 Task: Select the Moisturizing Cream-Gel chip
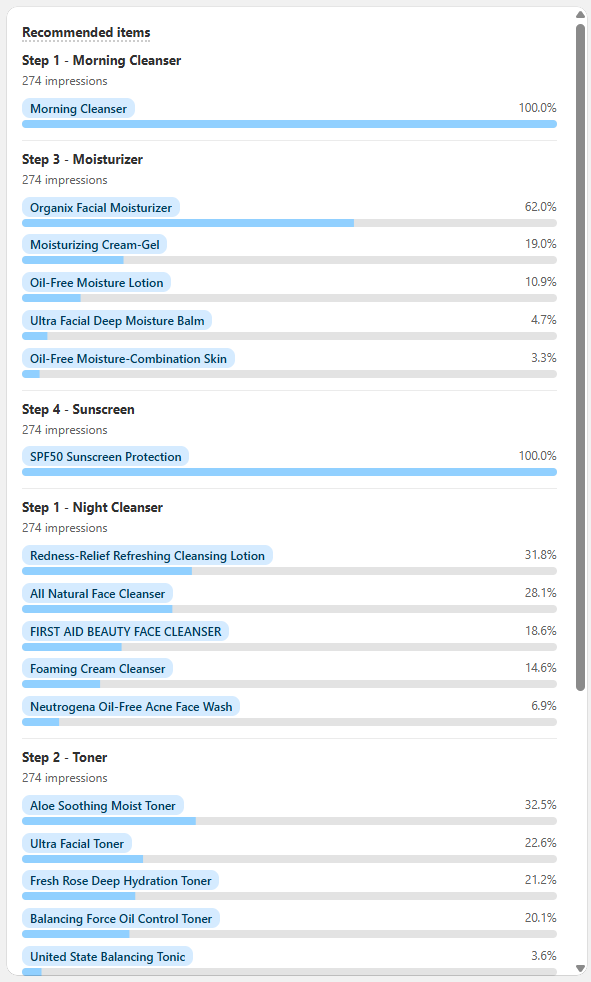94,244
